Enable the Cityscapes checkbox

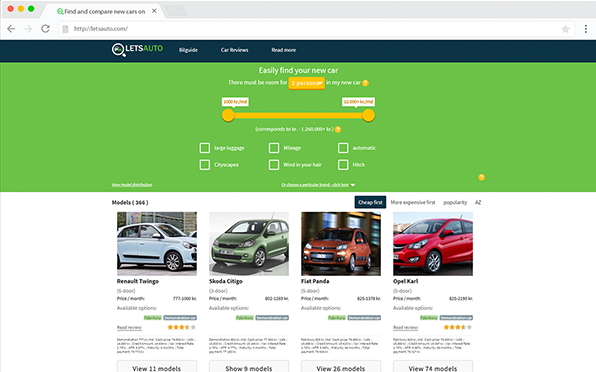204,165
